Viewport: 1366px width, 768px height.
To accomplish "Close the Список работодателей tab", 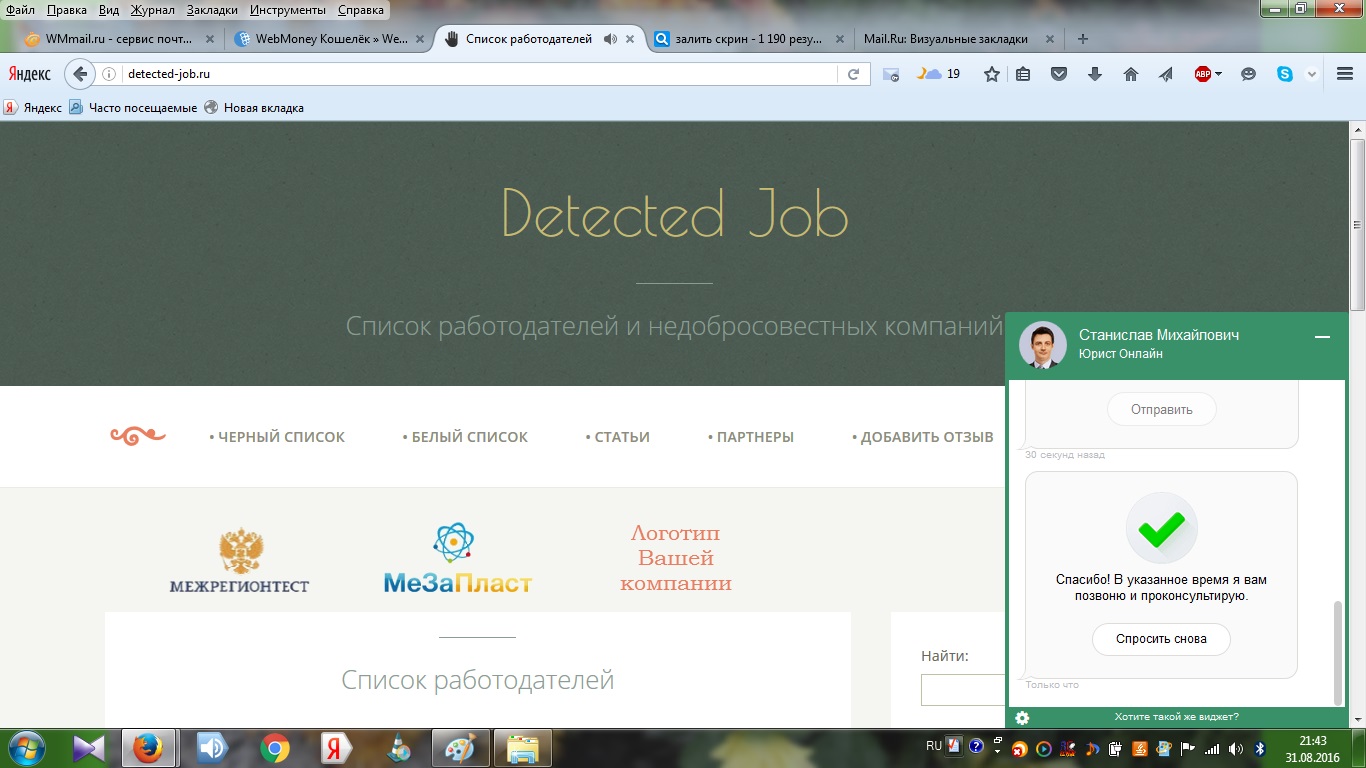I will 630,39.
